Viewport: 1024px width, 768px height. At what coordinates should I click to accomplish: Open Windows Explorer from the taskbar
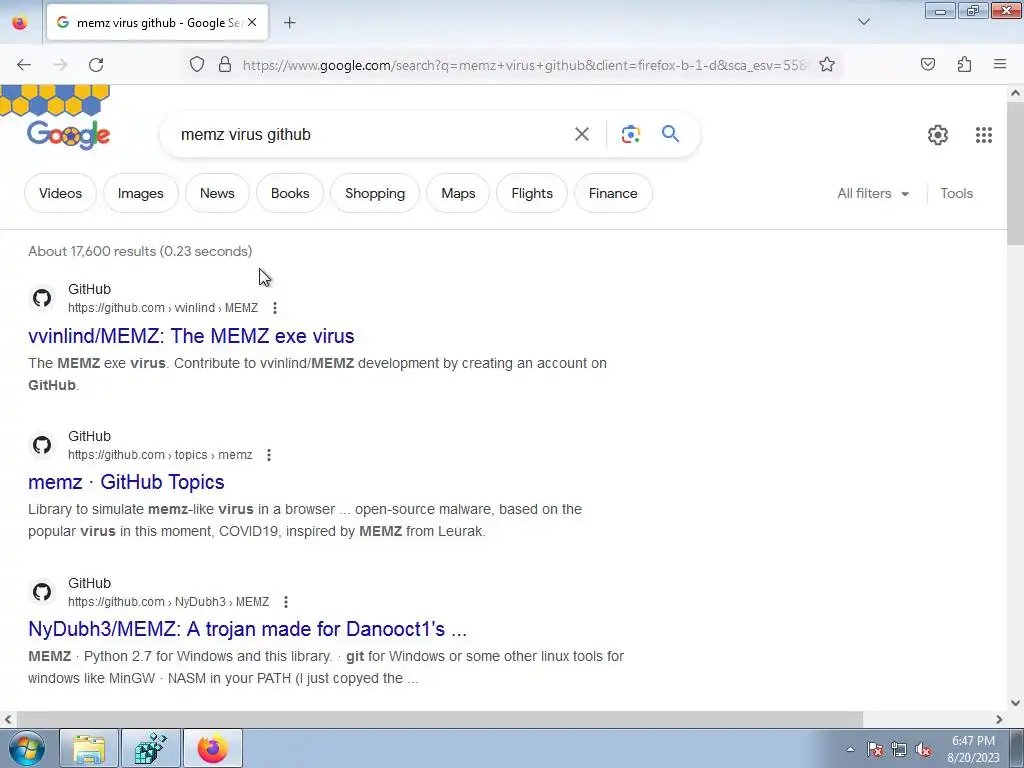coord(89,748)
